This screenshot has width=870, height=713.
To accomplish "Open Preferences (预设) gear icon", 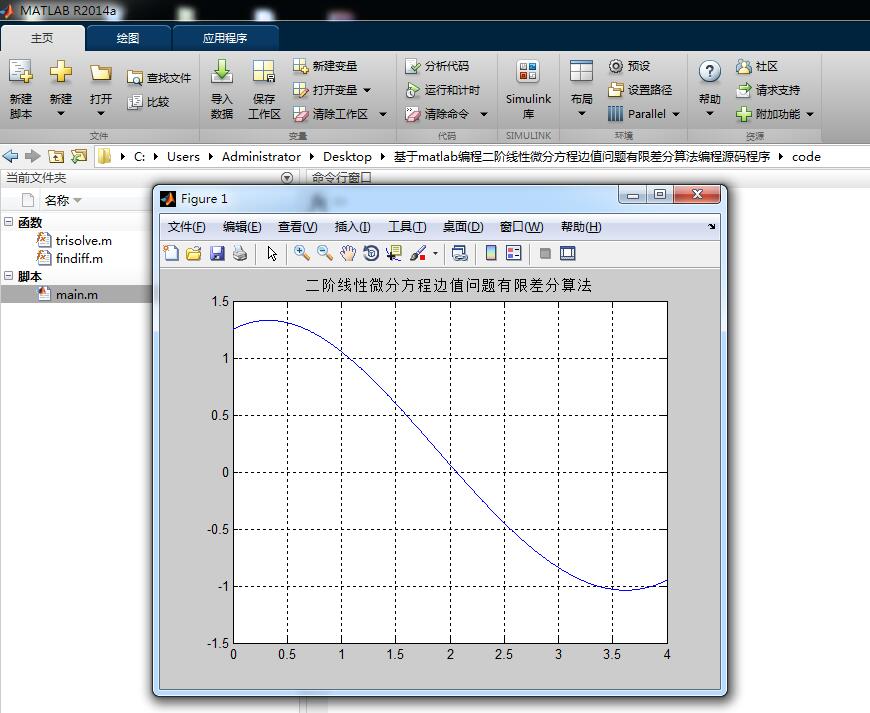I will (616, 66).
